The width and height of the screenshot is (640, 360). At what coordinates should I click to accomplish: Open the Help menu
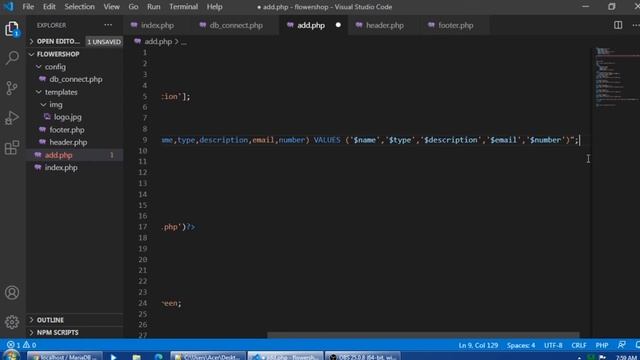(x=214, y=7)
